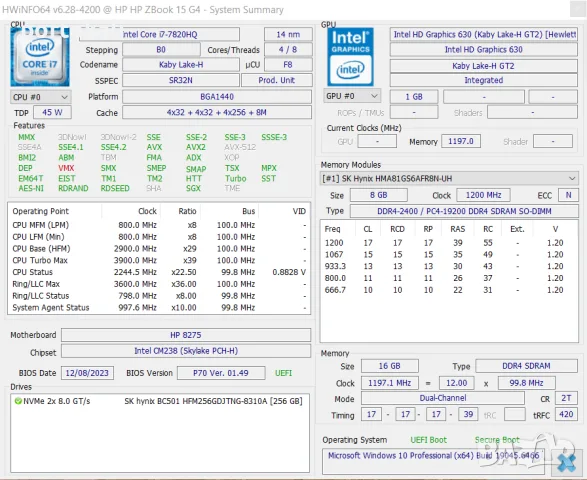This screenshot has width=587, height=480.
Task: Click the Prod. Unit field
Action: (277, 80)
